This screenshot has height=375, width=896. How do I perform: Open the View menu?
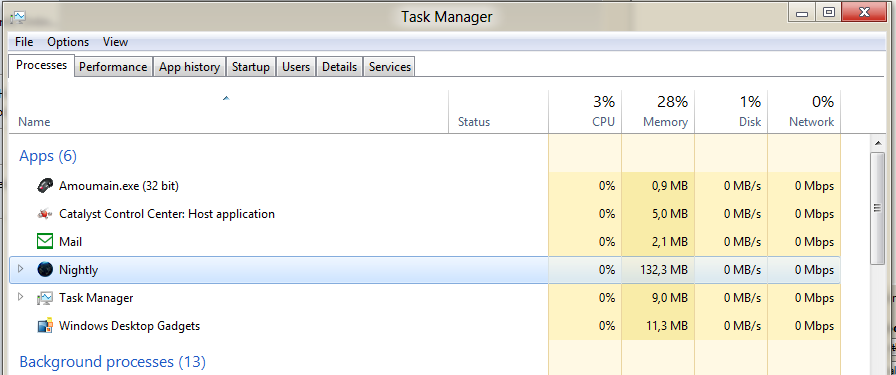pyautogui.click(x=115, y=42)
